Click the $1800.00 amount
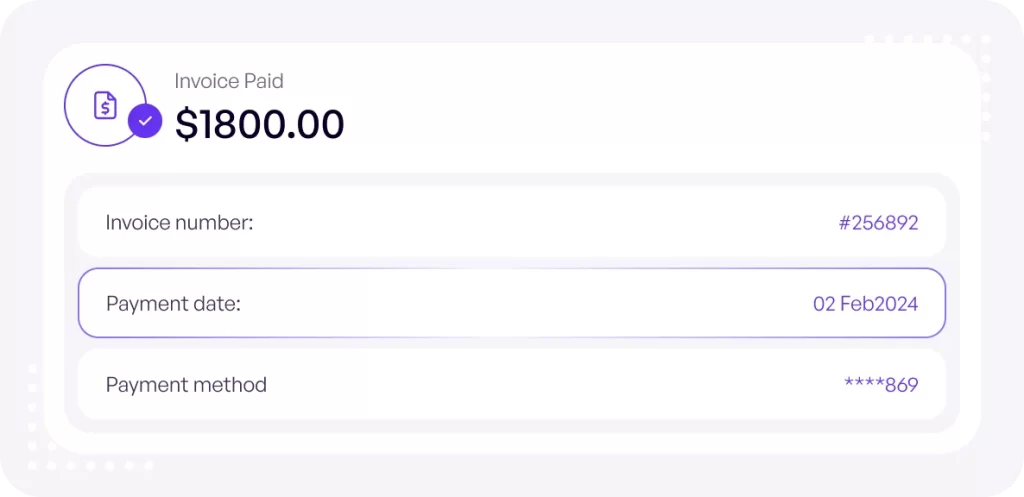1024x497 pixels. point(259,124)
